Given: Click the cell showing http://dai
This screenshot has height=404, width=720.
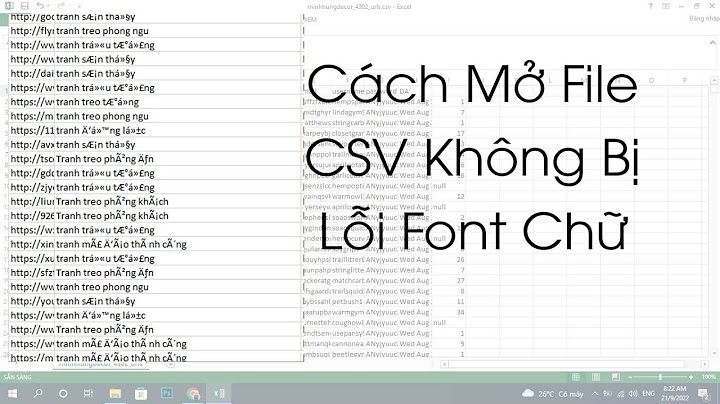Looking at the screenshot, I should 32,73.
